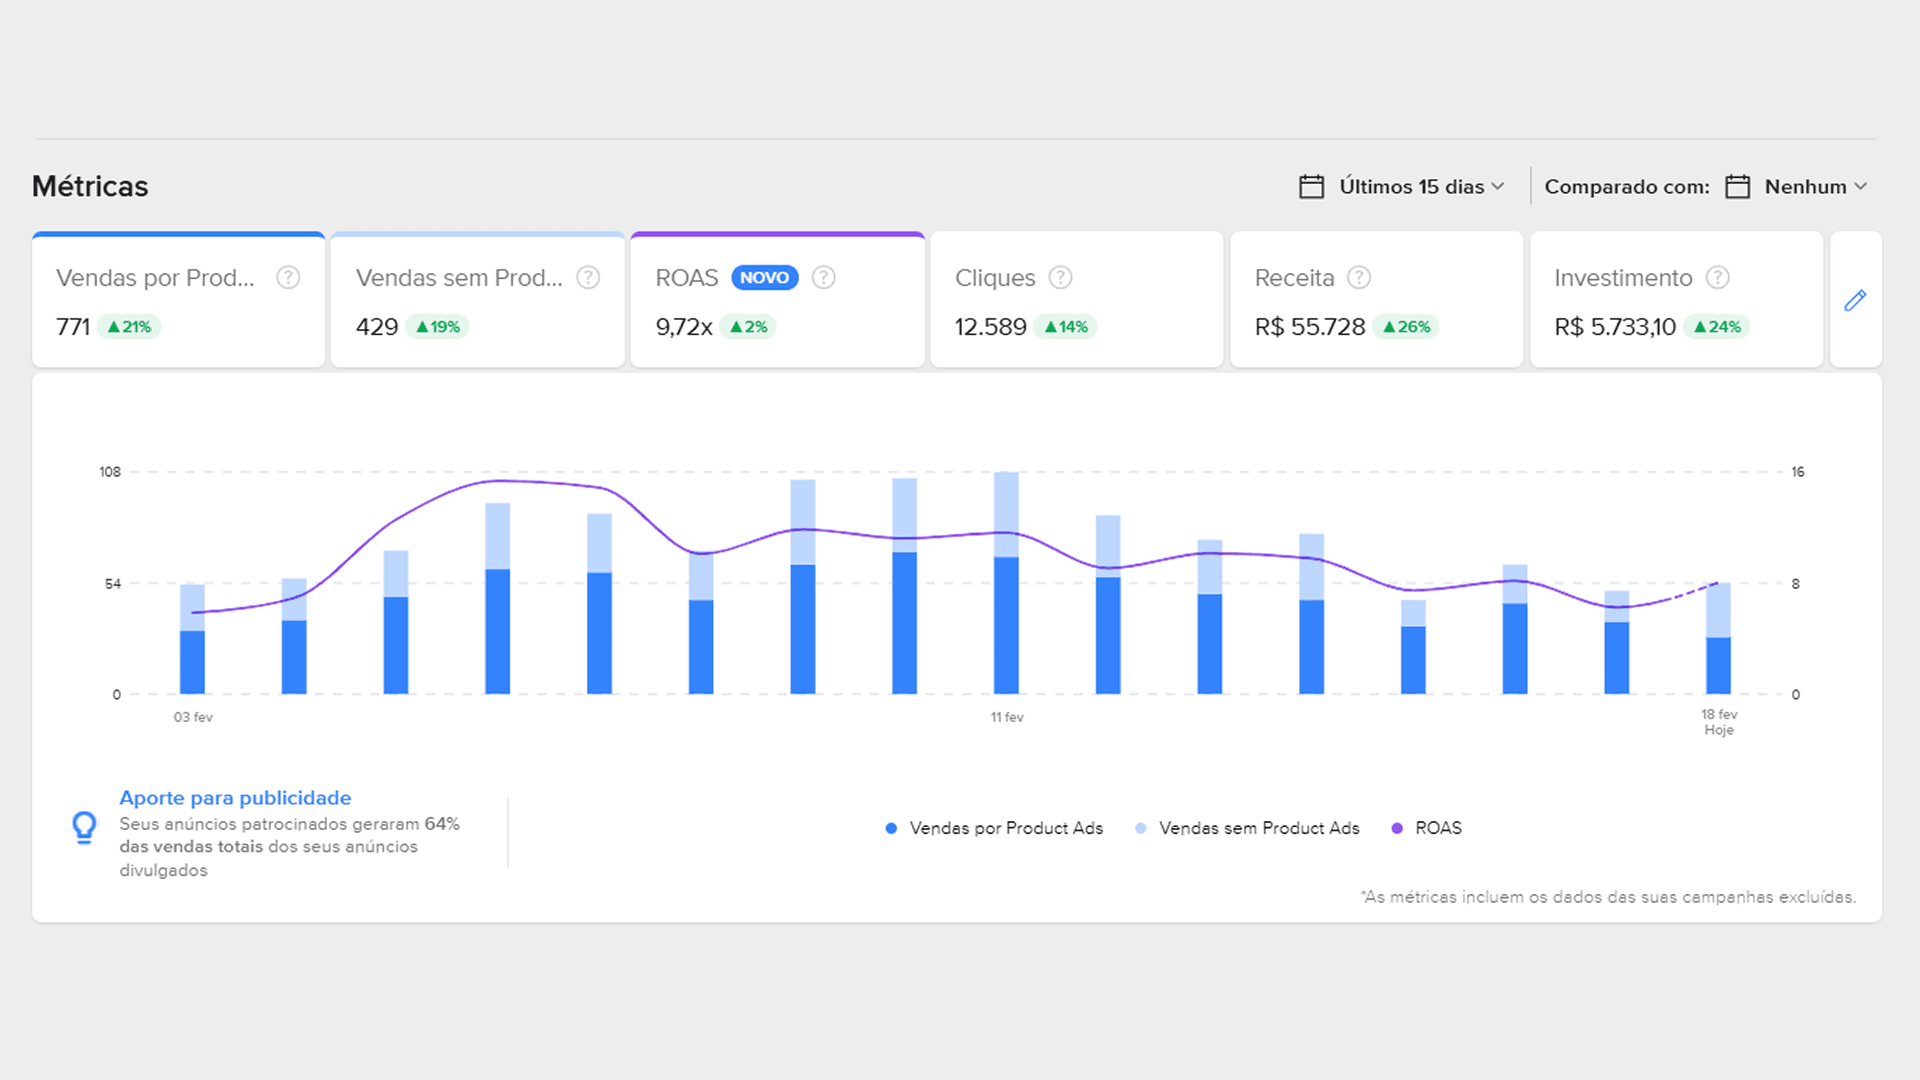
Task: Click help icon next to Investimento
Action: [x=1717, y=278]
